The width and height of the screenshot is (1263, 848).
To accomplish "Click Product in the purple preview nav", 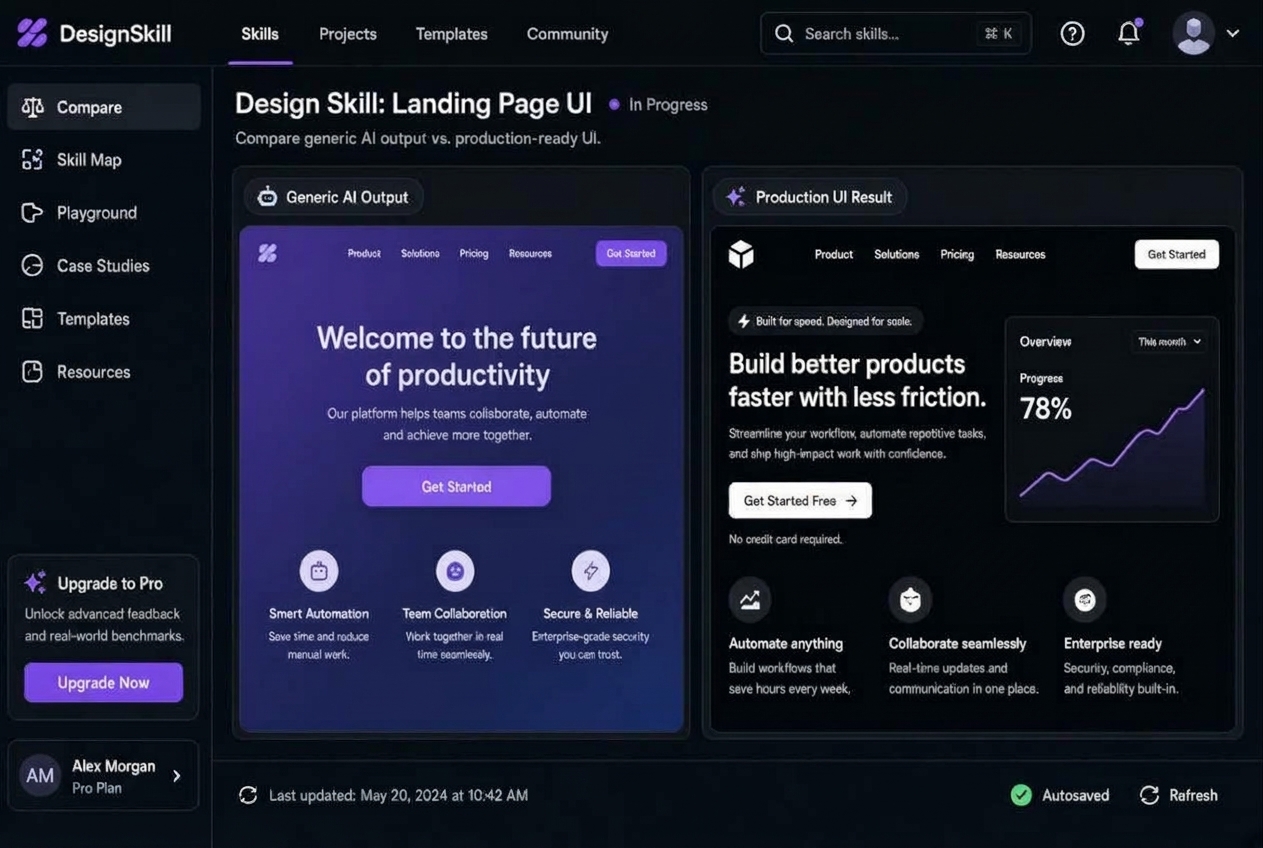I will click(364, 254).
